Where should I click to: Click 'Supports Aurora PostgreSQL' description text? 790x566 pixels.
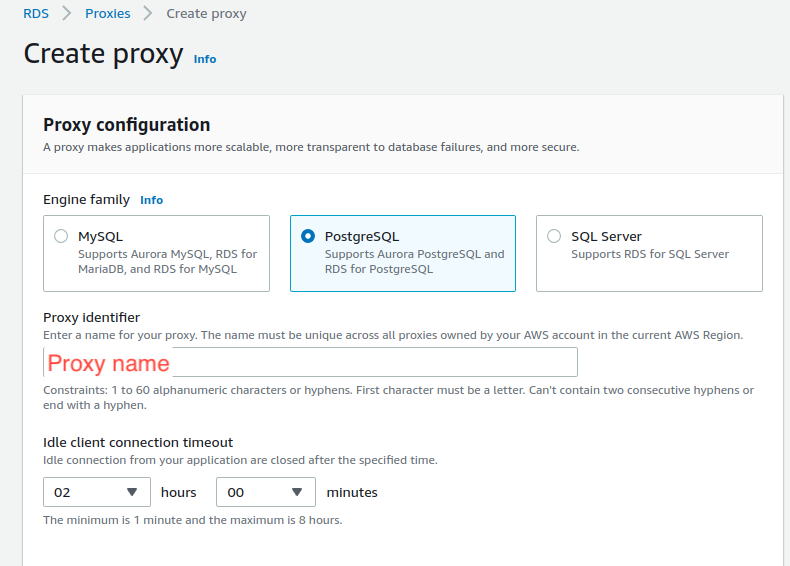[414, 262]
